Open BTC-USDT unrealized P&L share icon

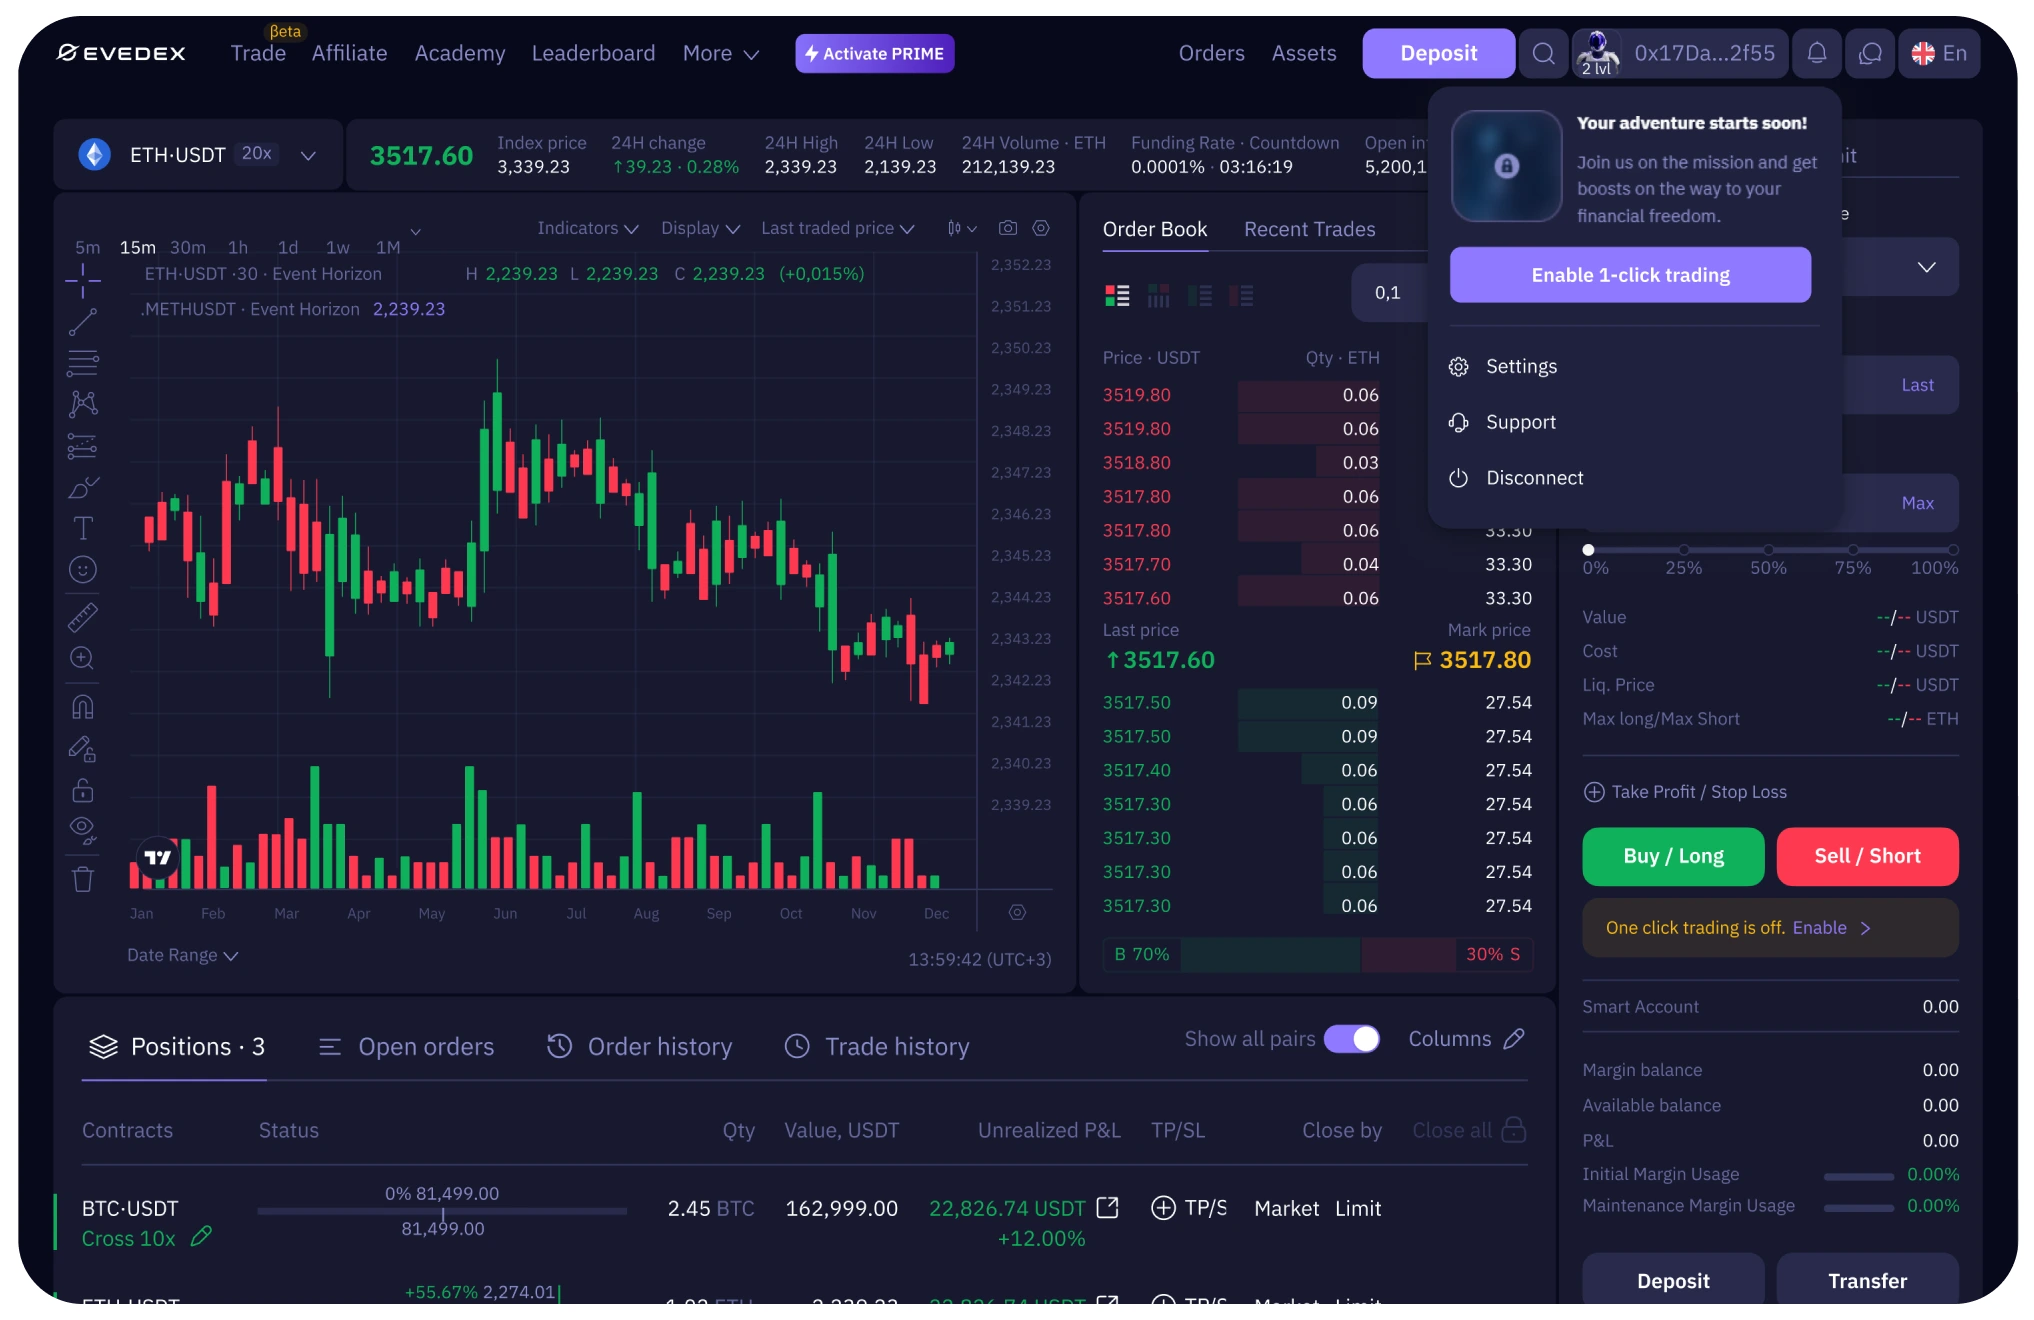tap(1107, 1208)
